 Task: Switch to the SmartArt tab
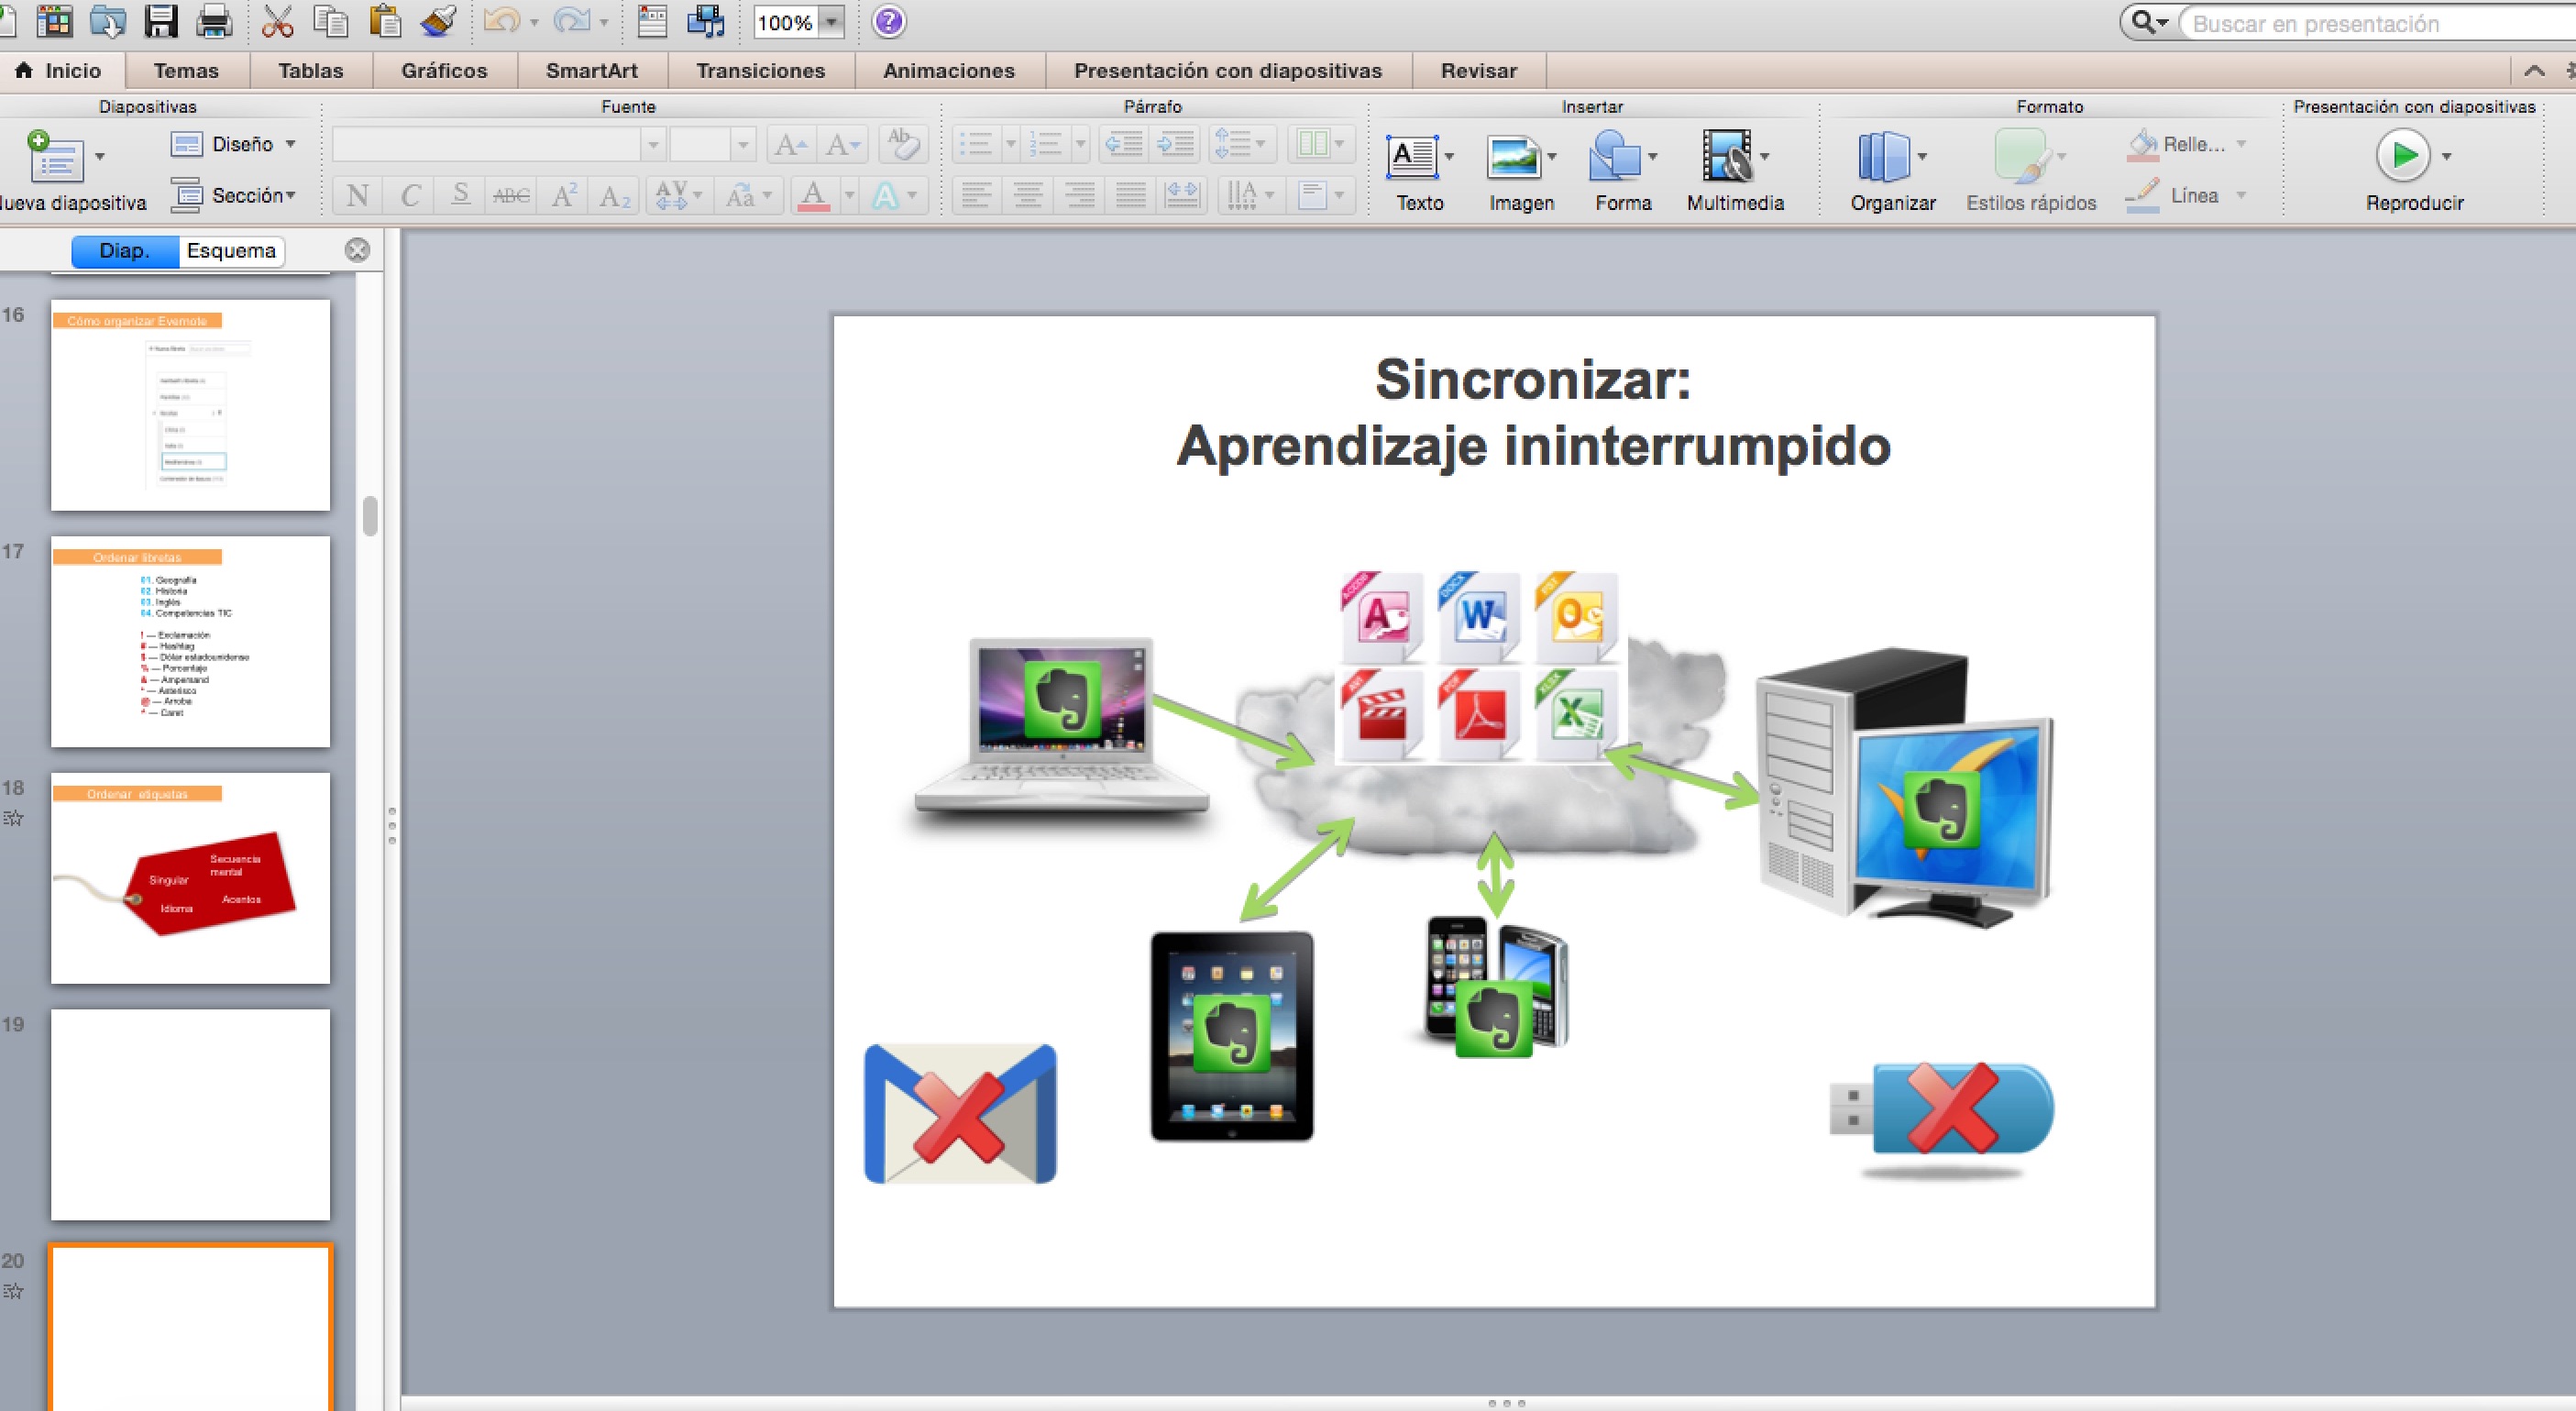click(592, 71)
